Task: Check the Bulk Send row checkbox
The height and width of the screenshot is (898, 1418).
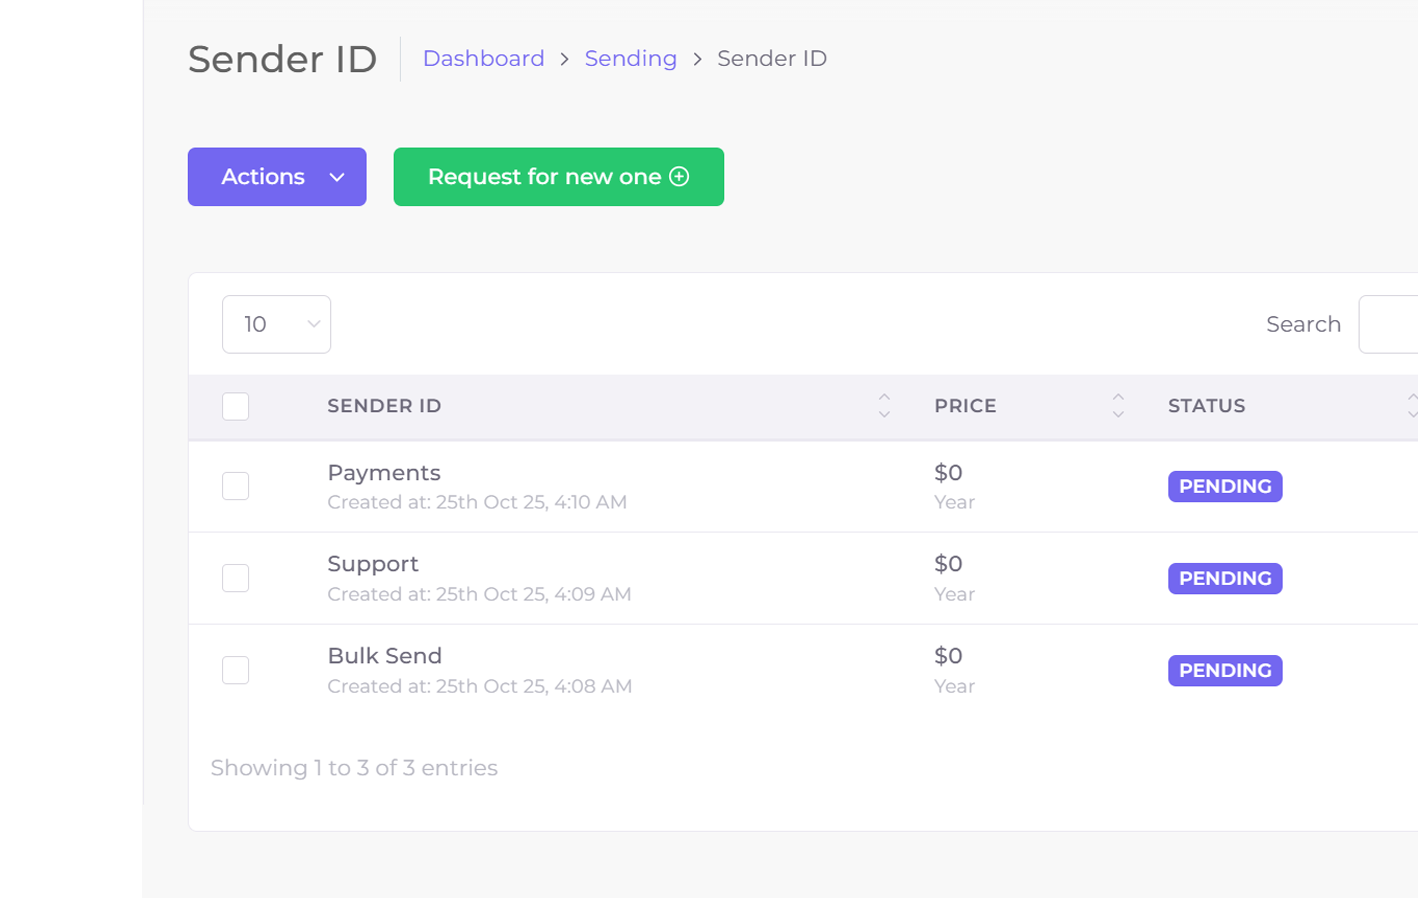Action: pyautogui.click(x=236, y=670)
